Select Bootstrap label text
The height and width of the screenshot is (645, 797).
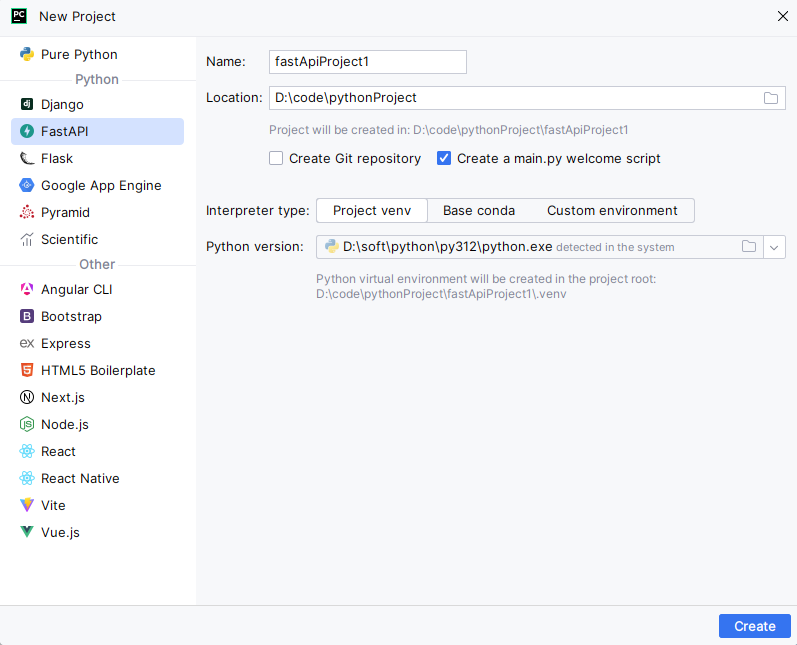(x=71, y=317)
